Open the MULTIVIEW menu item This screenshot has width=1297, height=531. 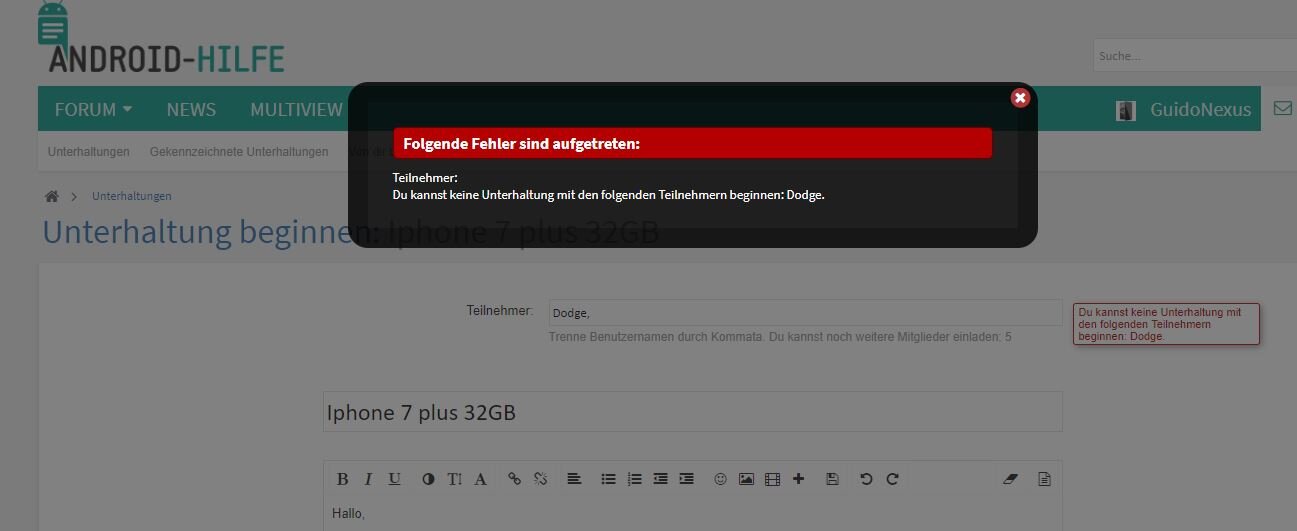[296, 109]
